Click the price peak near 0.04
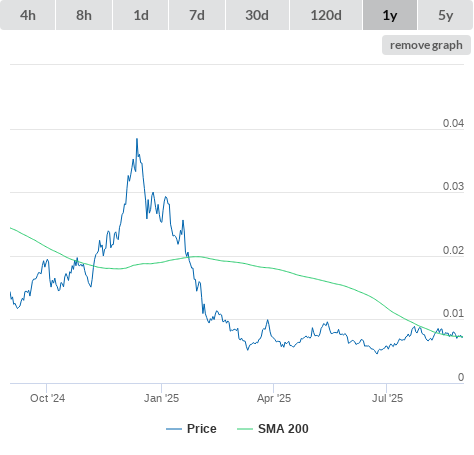This screenshot has width=474, height=455. tap(137, 139)
